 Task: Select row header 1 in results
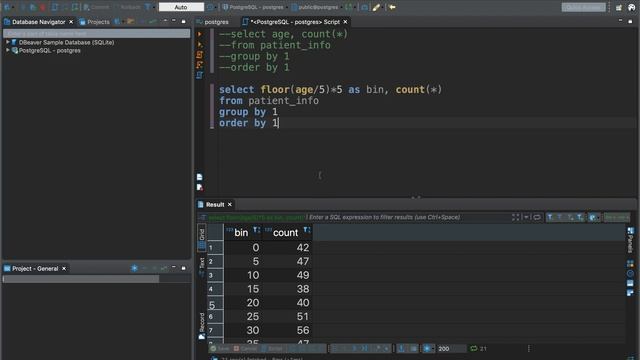coord(215,247)
